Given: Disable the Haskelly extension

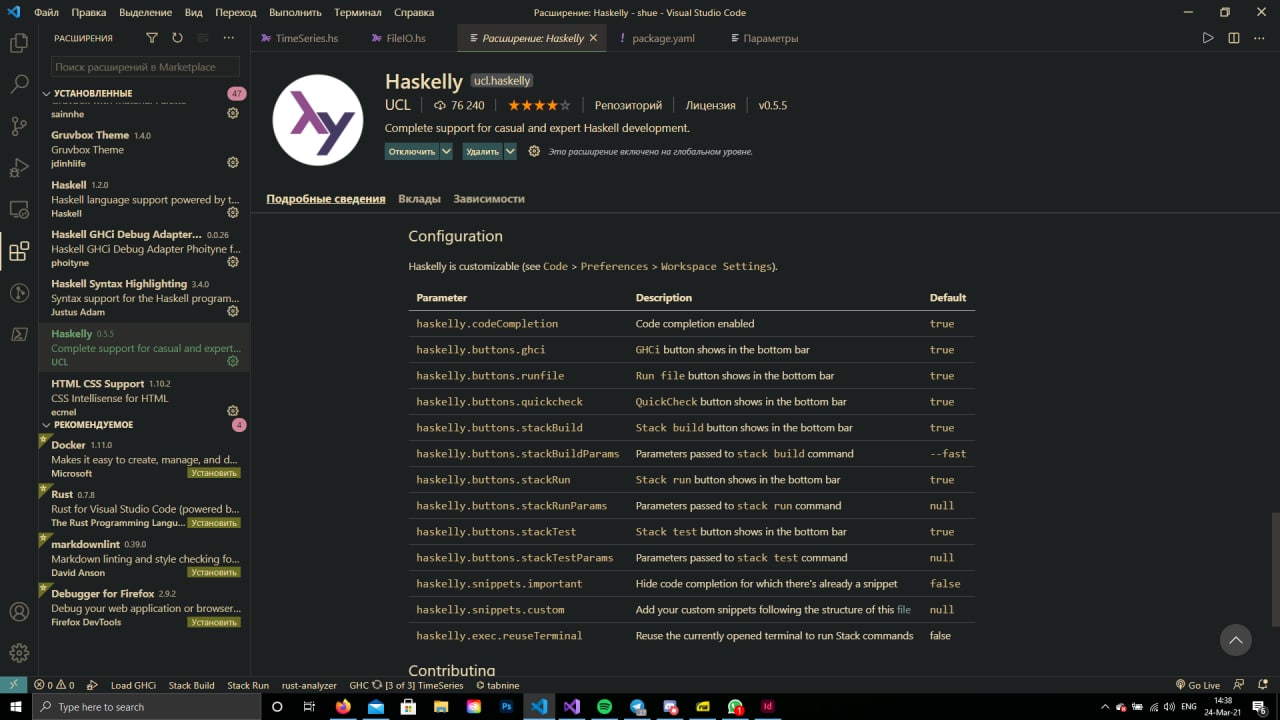Looking at the screenshot, I should (x=411, y=151).
